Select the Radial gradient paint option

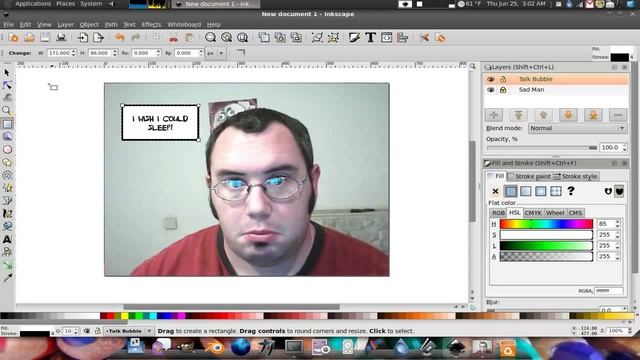541,191
